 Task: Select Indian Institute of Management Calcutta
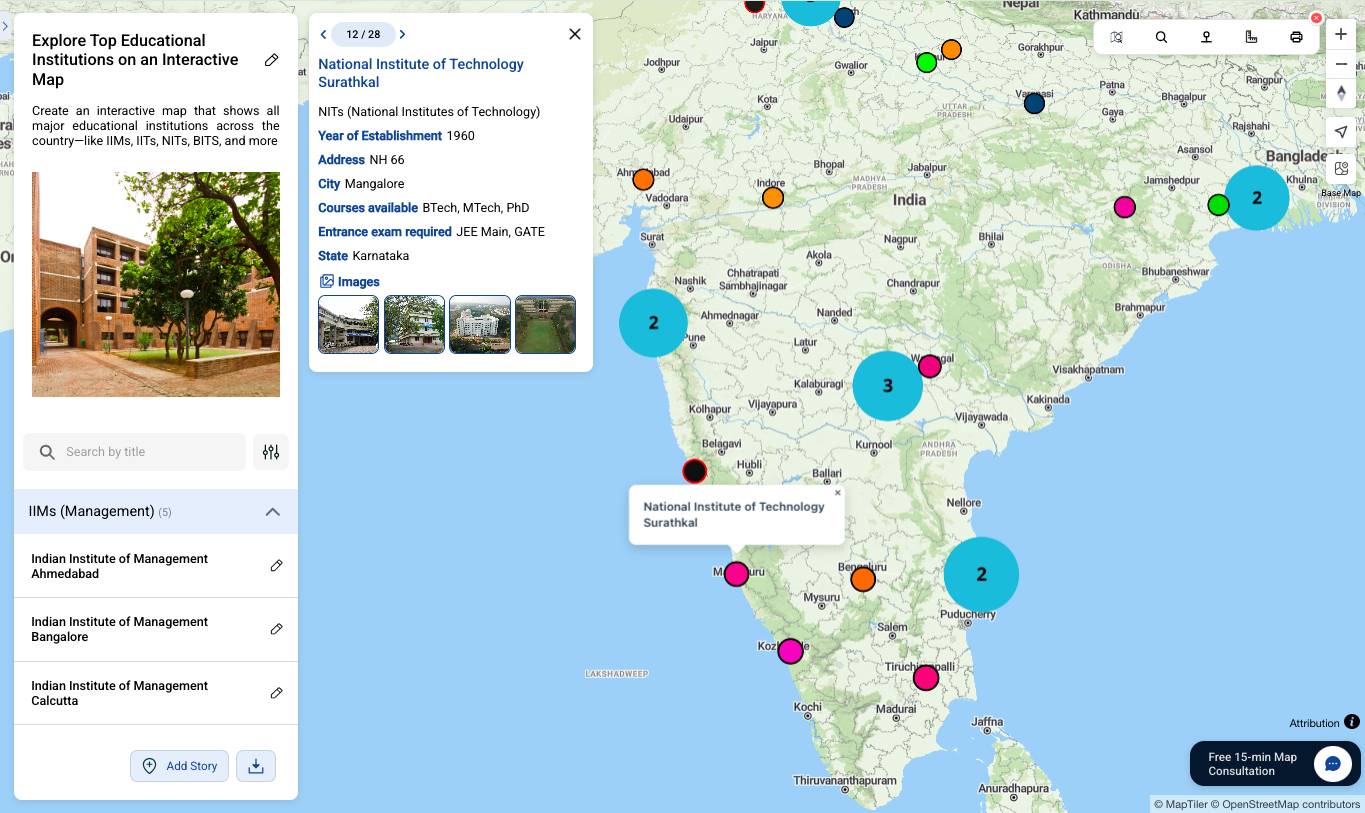tap(119, 693)
